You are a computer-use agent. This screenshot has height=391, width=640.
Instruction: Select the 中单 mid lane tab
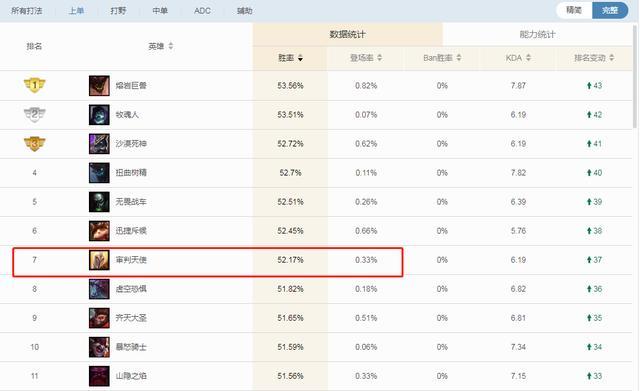[160, 11]
